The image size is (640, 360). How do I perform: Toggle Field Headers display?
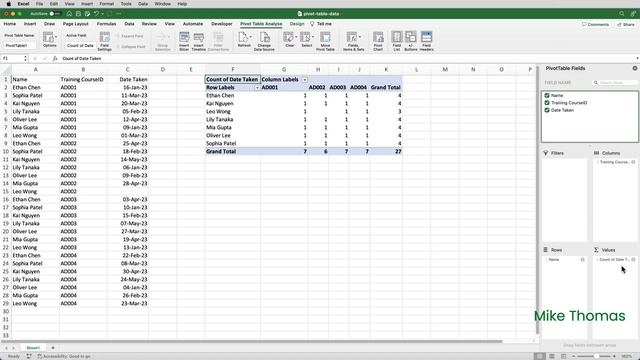pyautogui.click(x=427, y=41)
